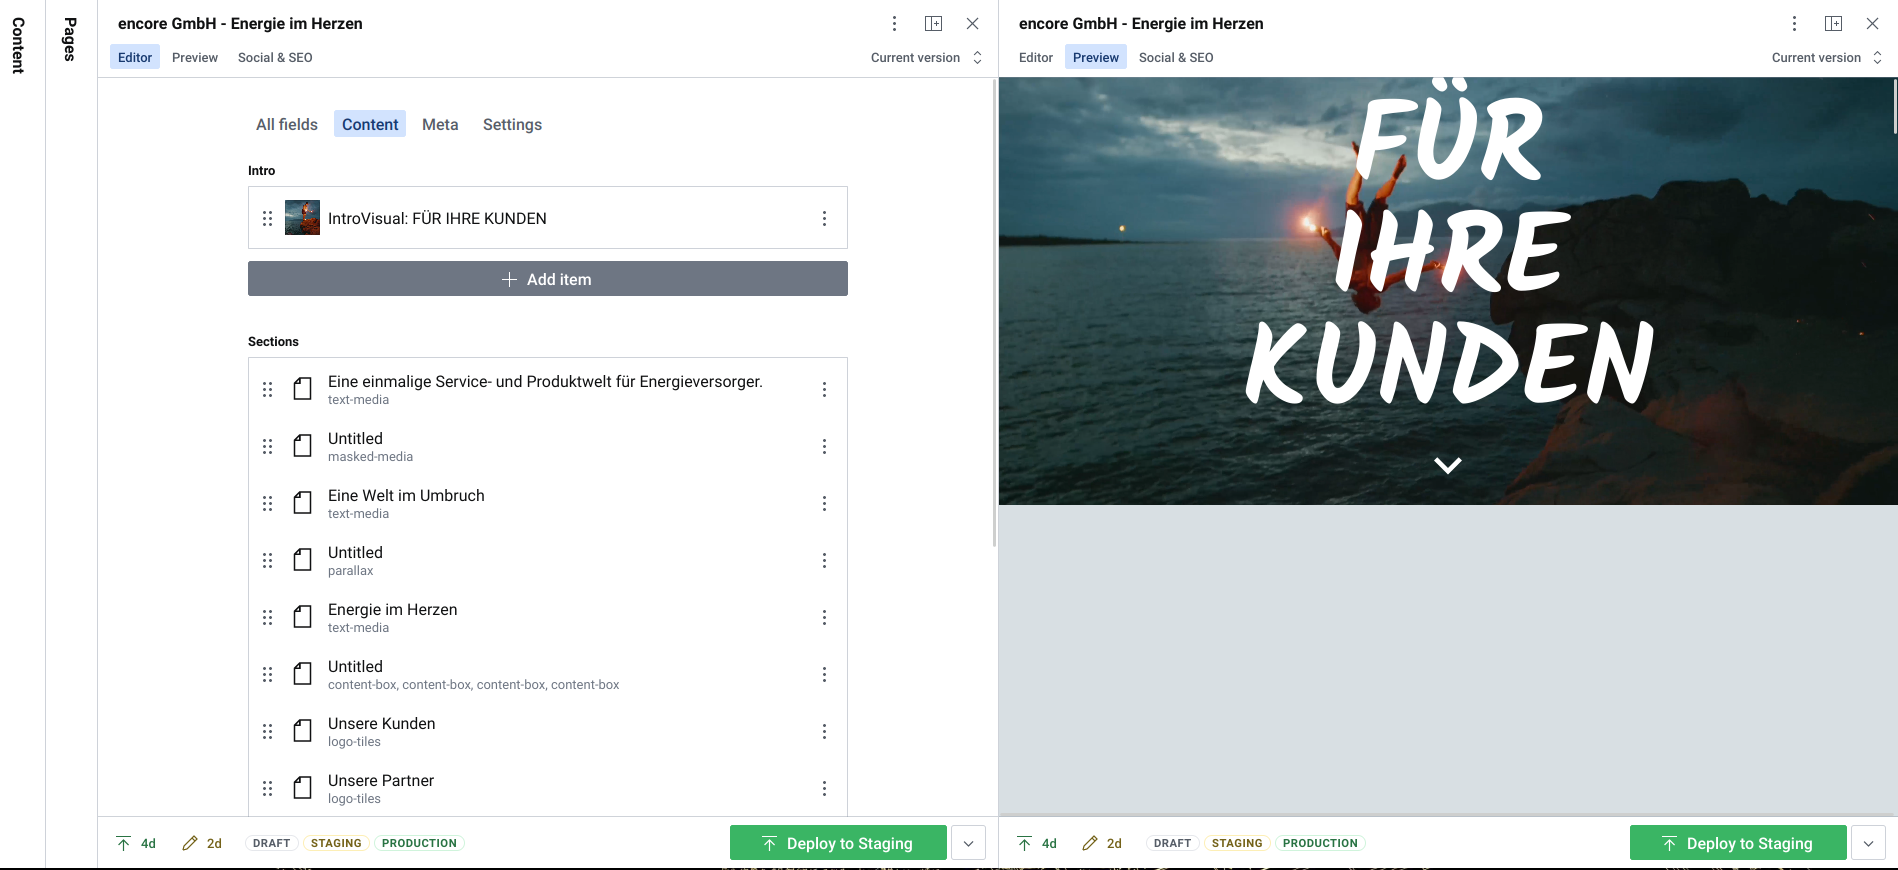This screenshot has width=1898, height=870.
Task: Open options menu for content-box row
Action: tap(824, 674)
